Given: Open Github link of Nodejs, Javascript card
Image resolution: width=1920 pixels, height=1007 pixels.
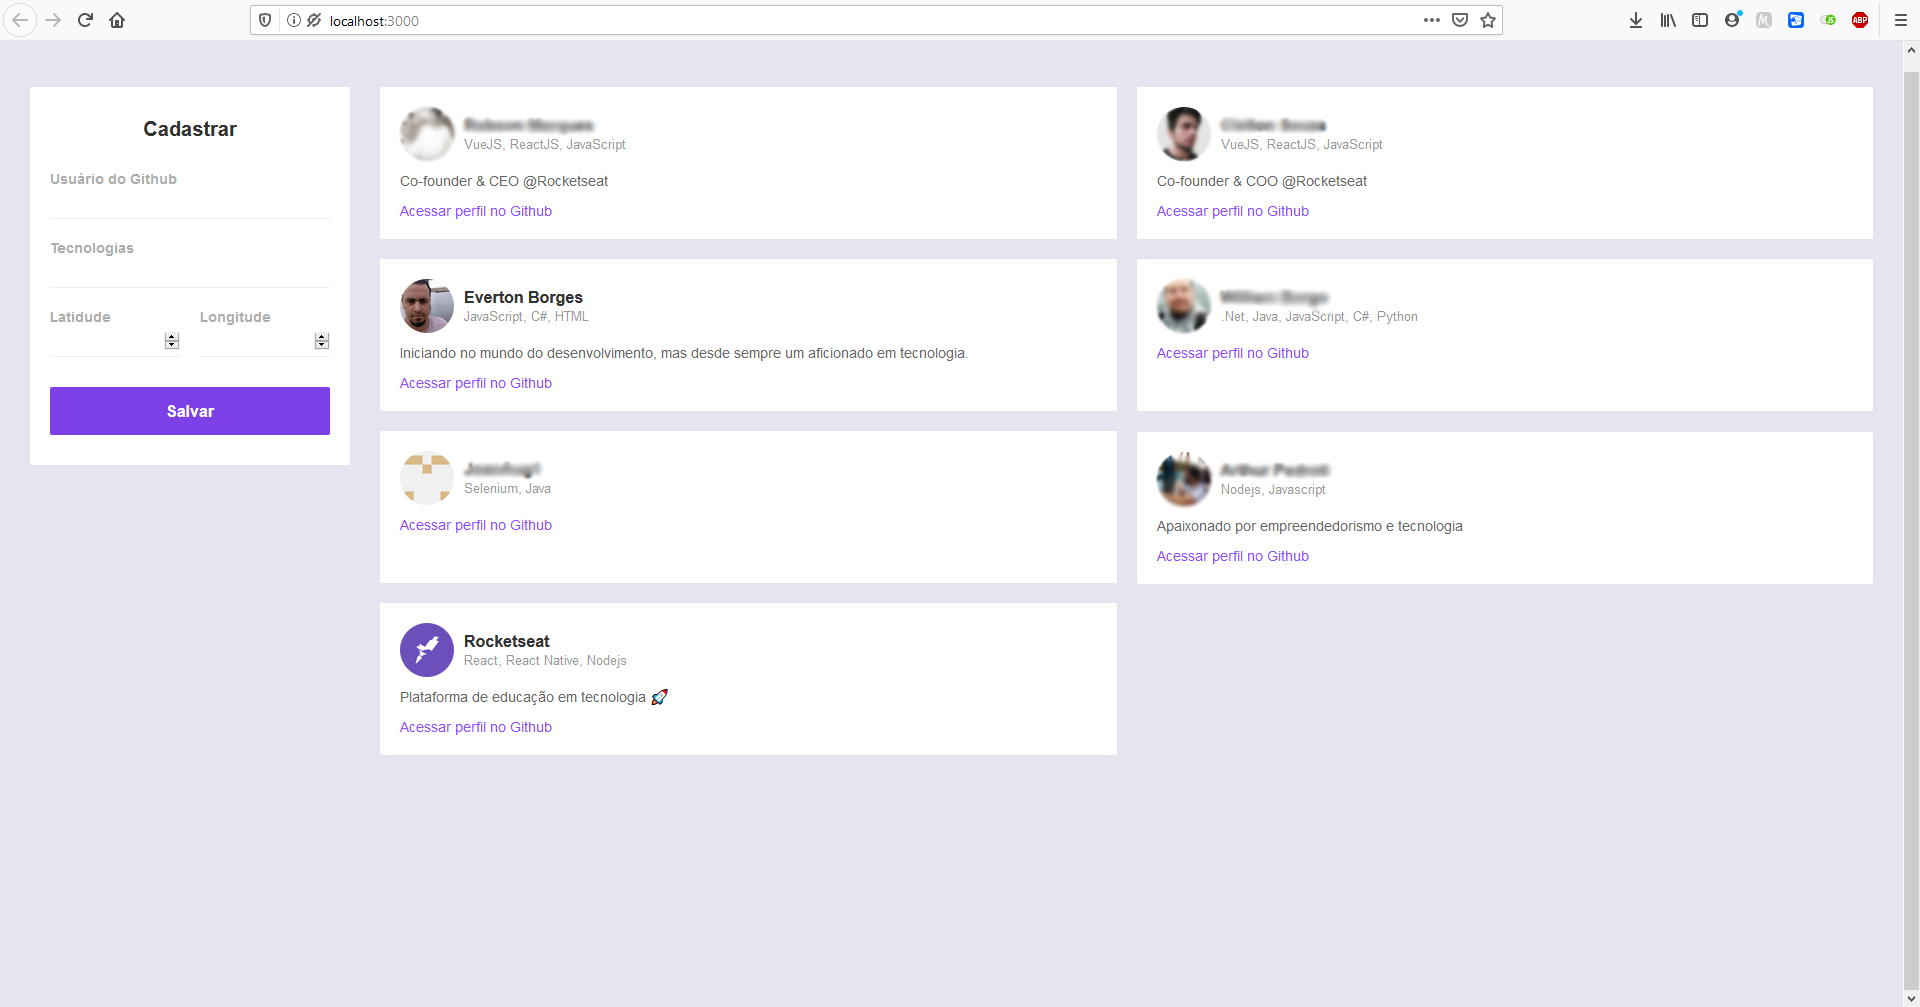Looking at the screenshot, I should pyautogui.click(x=1232, y=556).
